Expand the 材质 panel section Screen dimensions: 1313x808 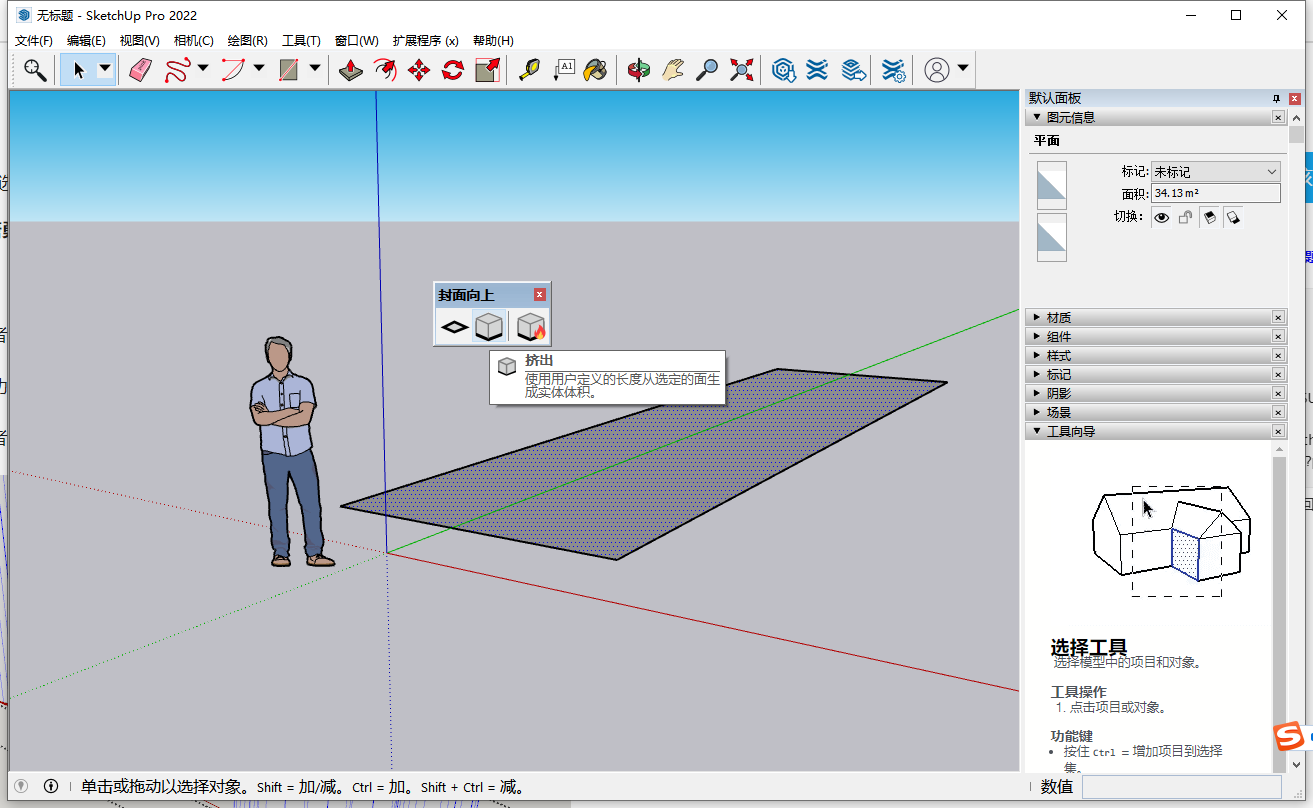tap(1058, 317)
